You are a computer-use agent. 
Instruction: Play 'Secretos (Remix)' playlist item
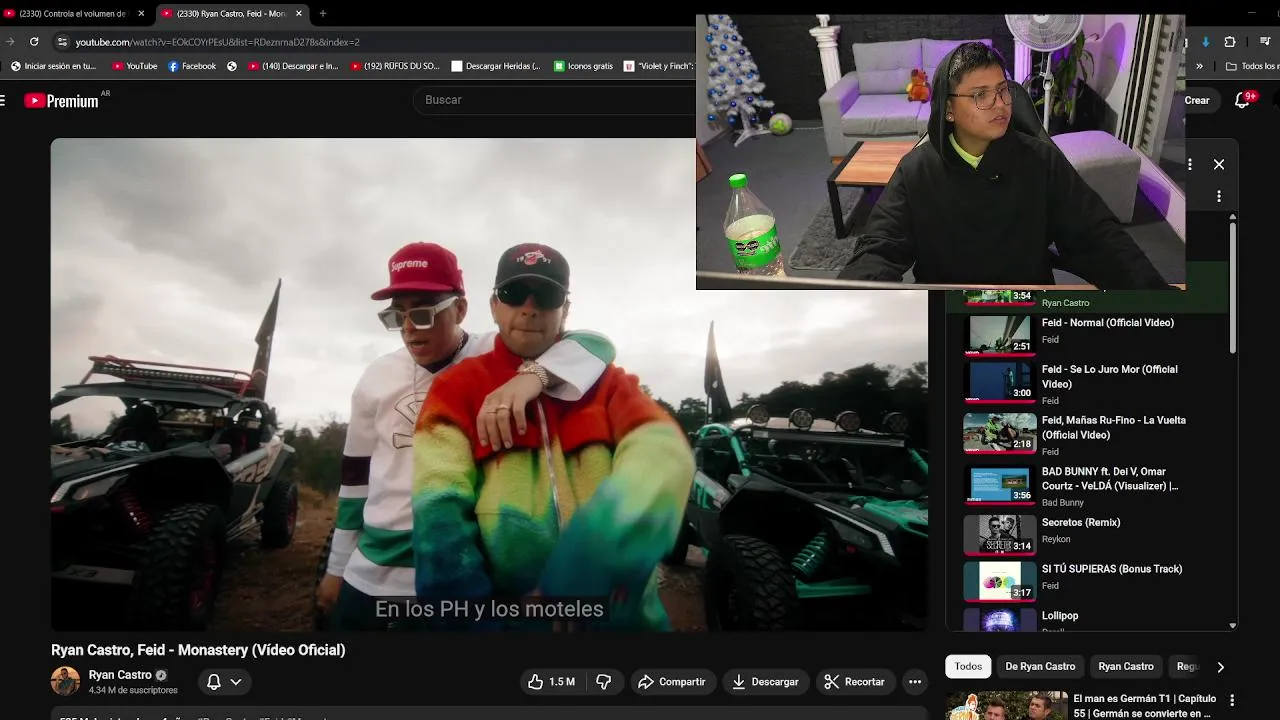[1080, 522]
